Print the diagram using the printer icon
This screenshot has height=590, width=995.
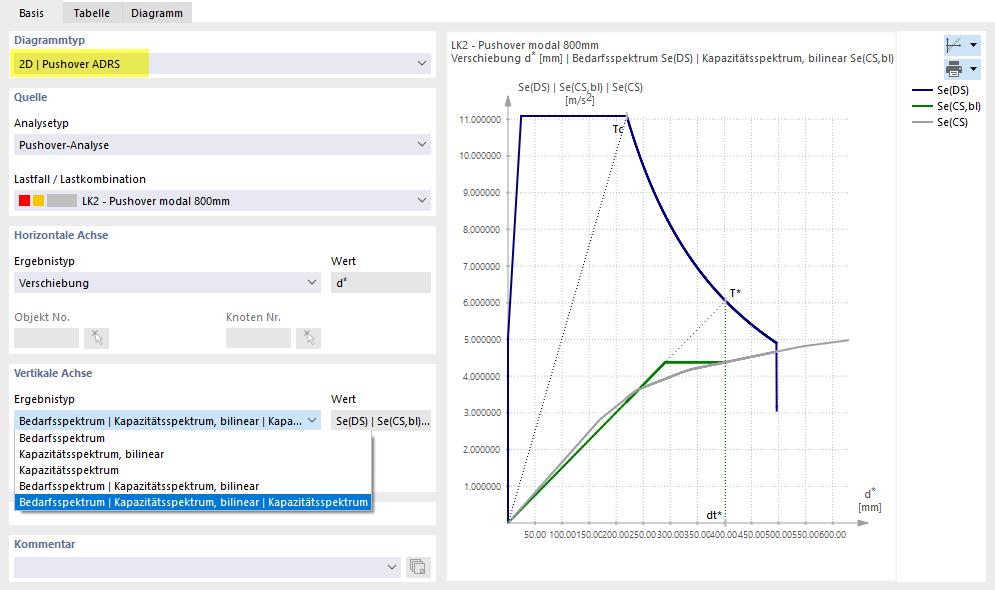955,69
